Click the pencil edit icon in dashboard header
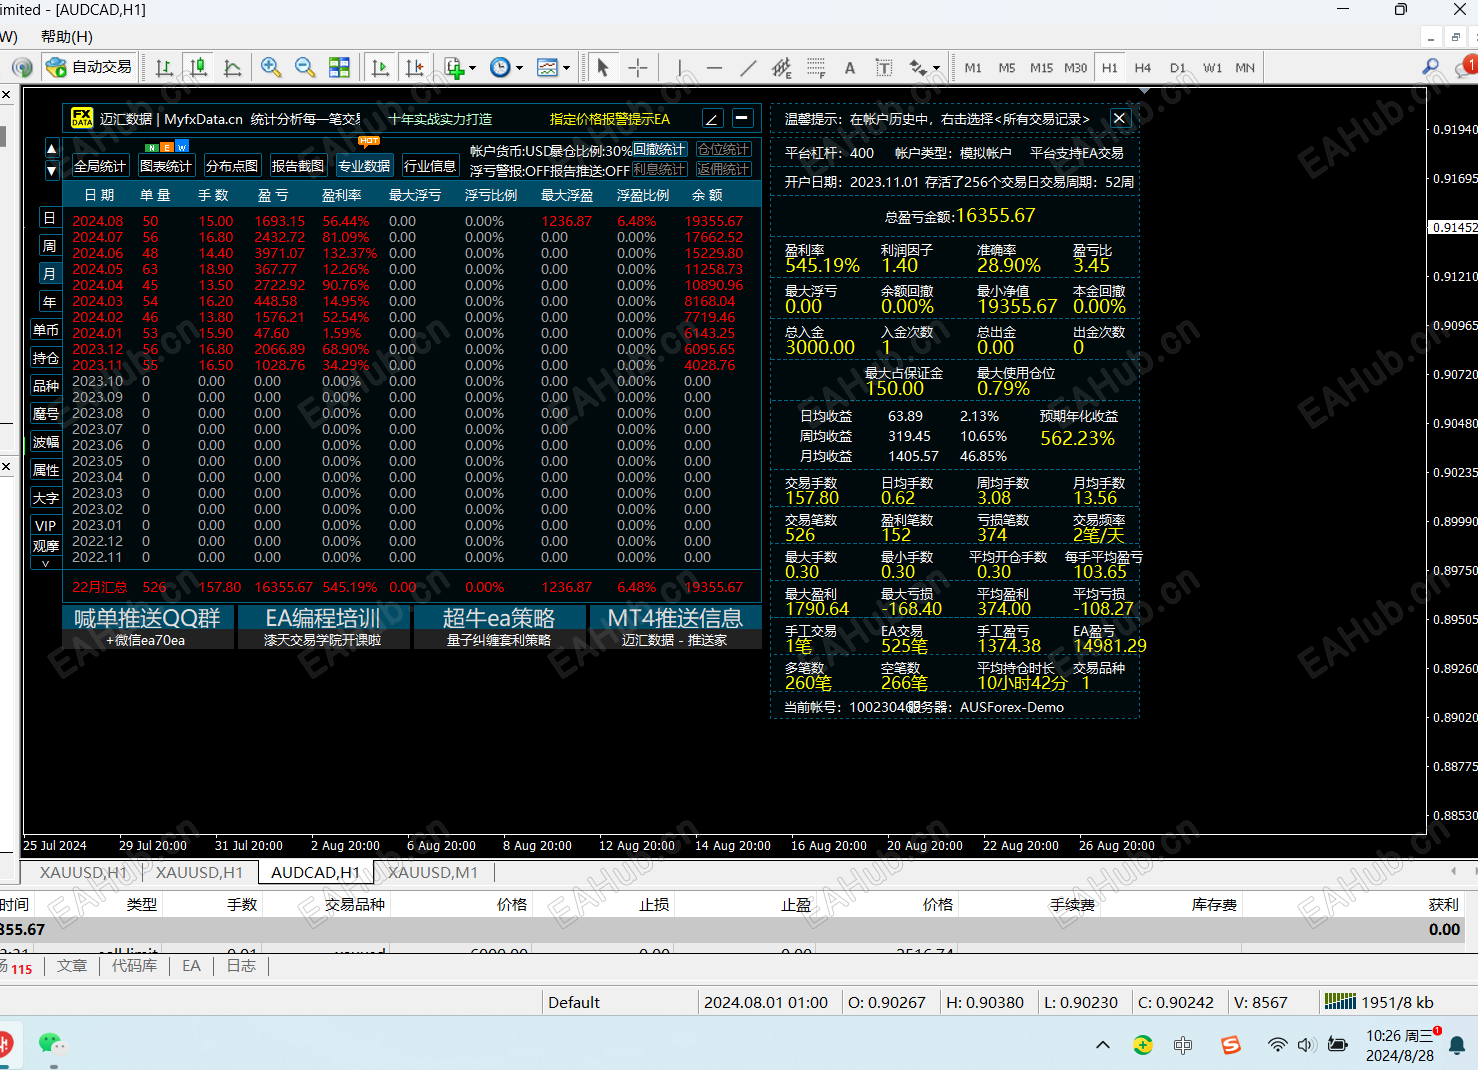Viewport: 1478px width, 1070px height. click(x=712, y=118)
